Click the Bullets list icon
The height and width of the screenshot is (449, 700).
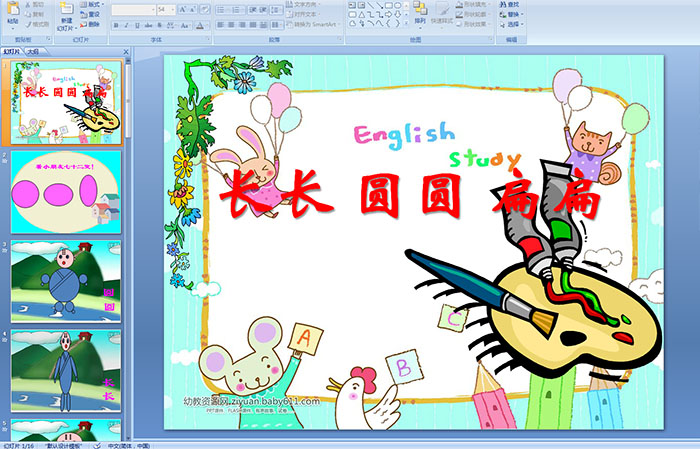tap(223, 10)
